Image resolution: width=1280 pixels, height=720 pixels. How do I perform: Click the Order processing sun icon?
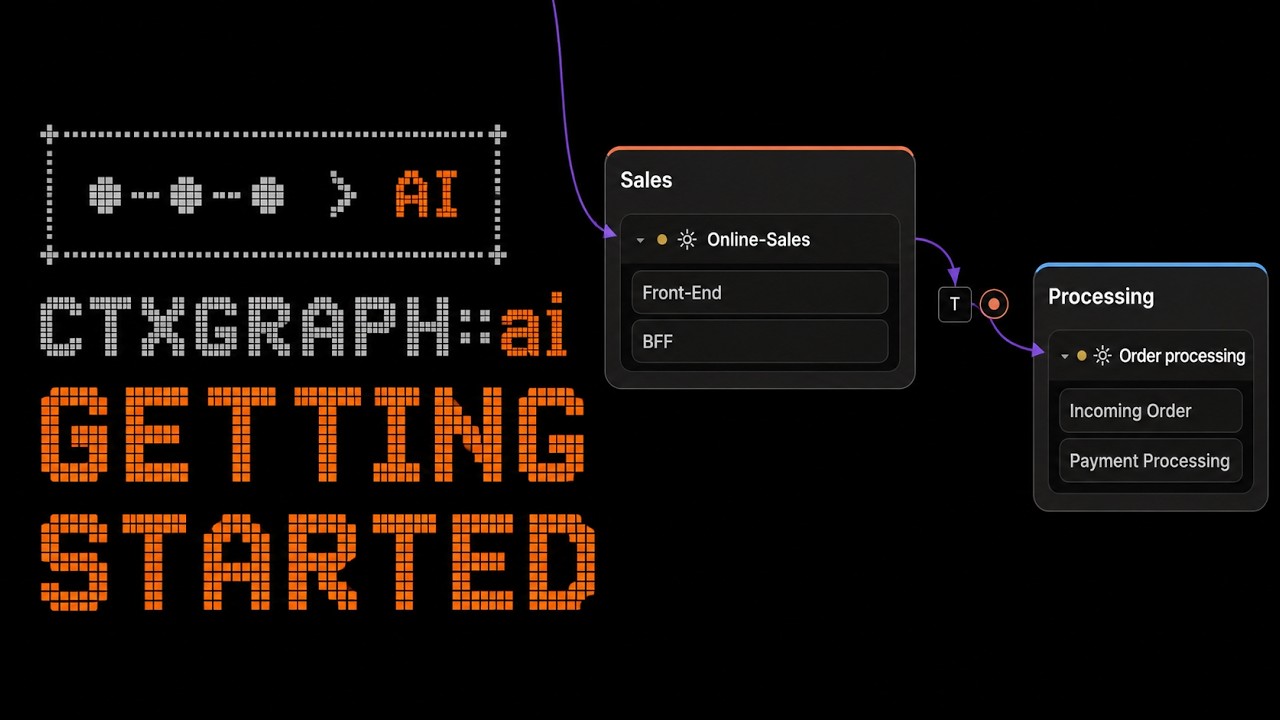tap(1102, 356)
